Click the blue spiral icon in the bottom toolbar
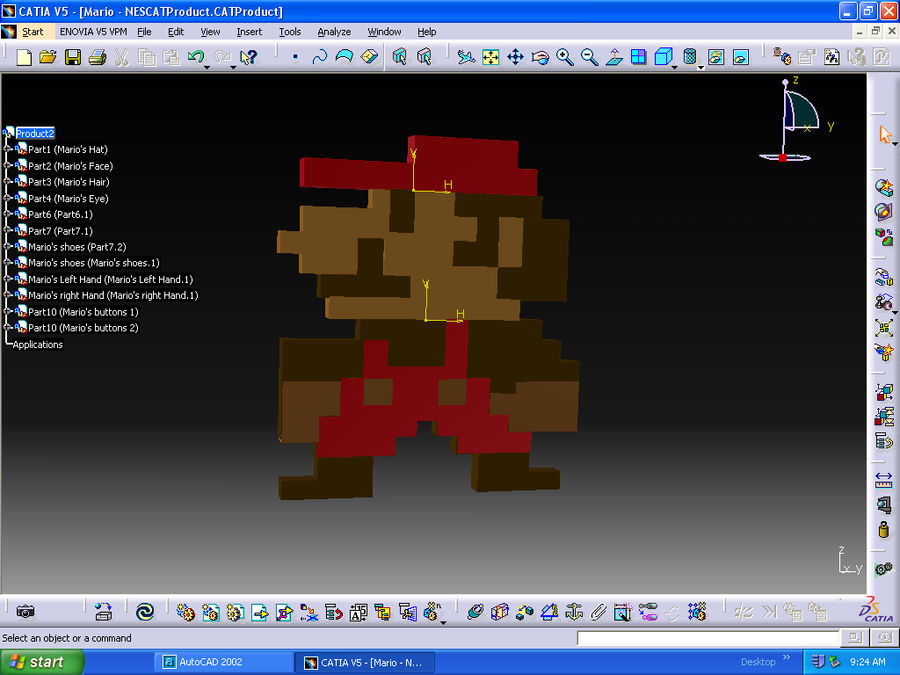 [x=145, y=612]
